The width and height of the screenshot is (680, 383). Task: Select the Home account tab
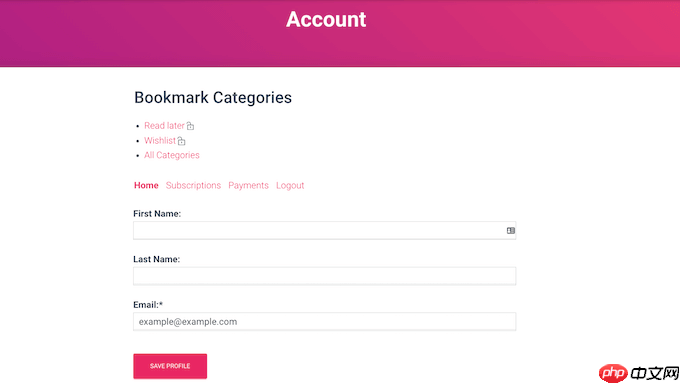[146, 186]
